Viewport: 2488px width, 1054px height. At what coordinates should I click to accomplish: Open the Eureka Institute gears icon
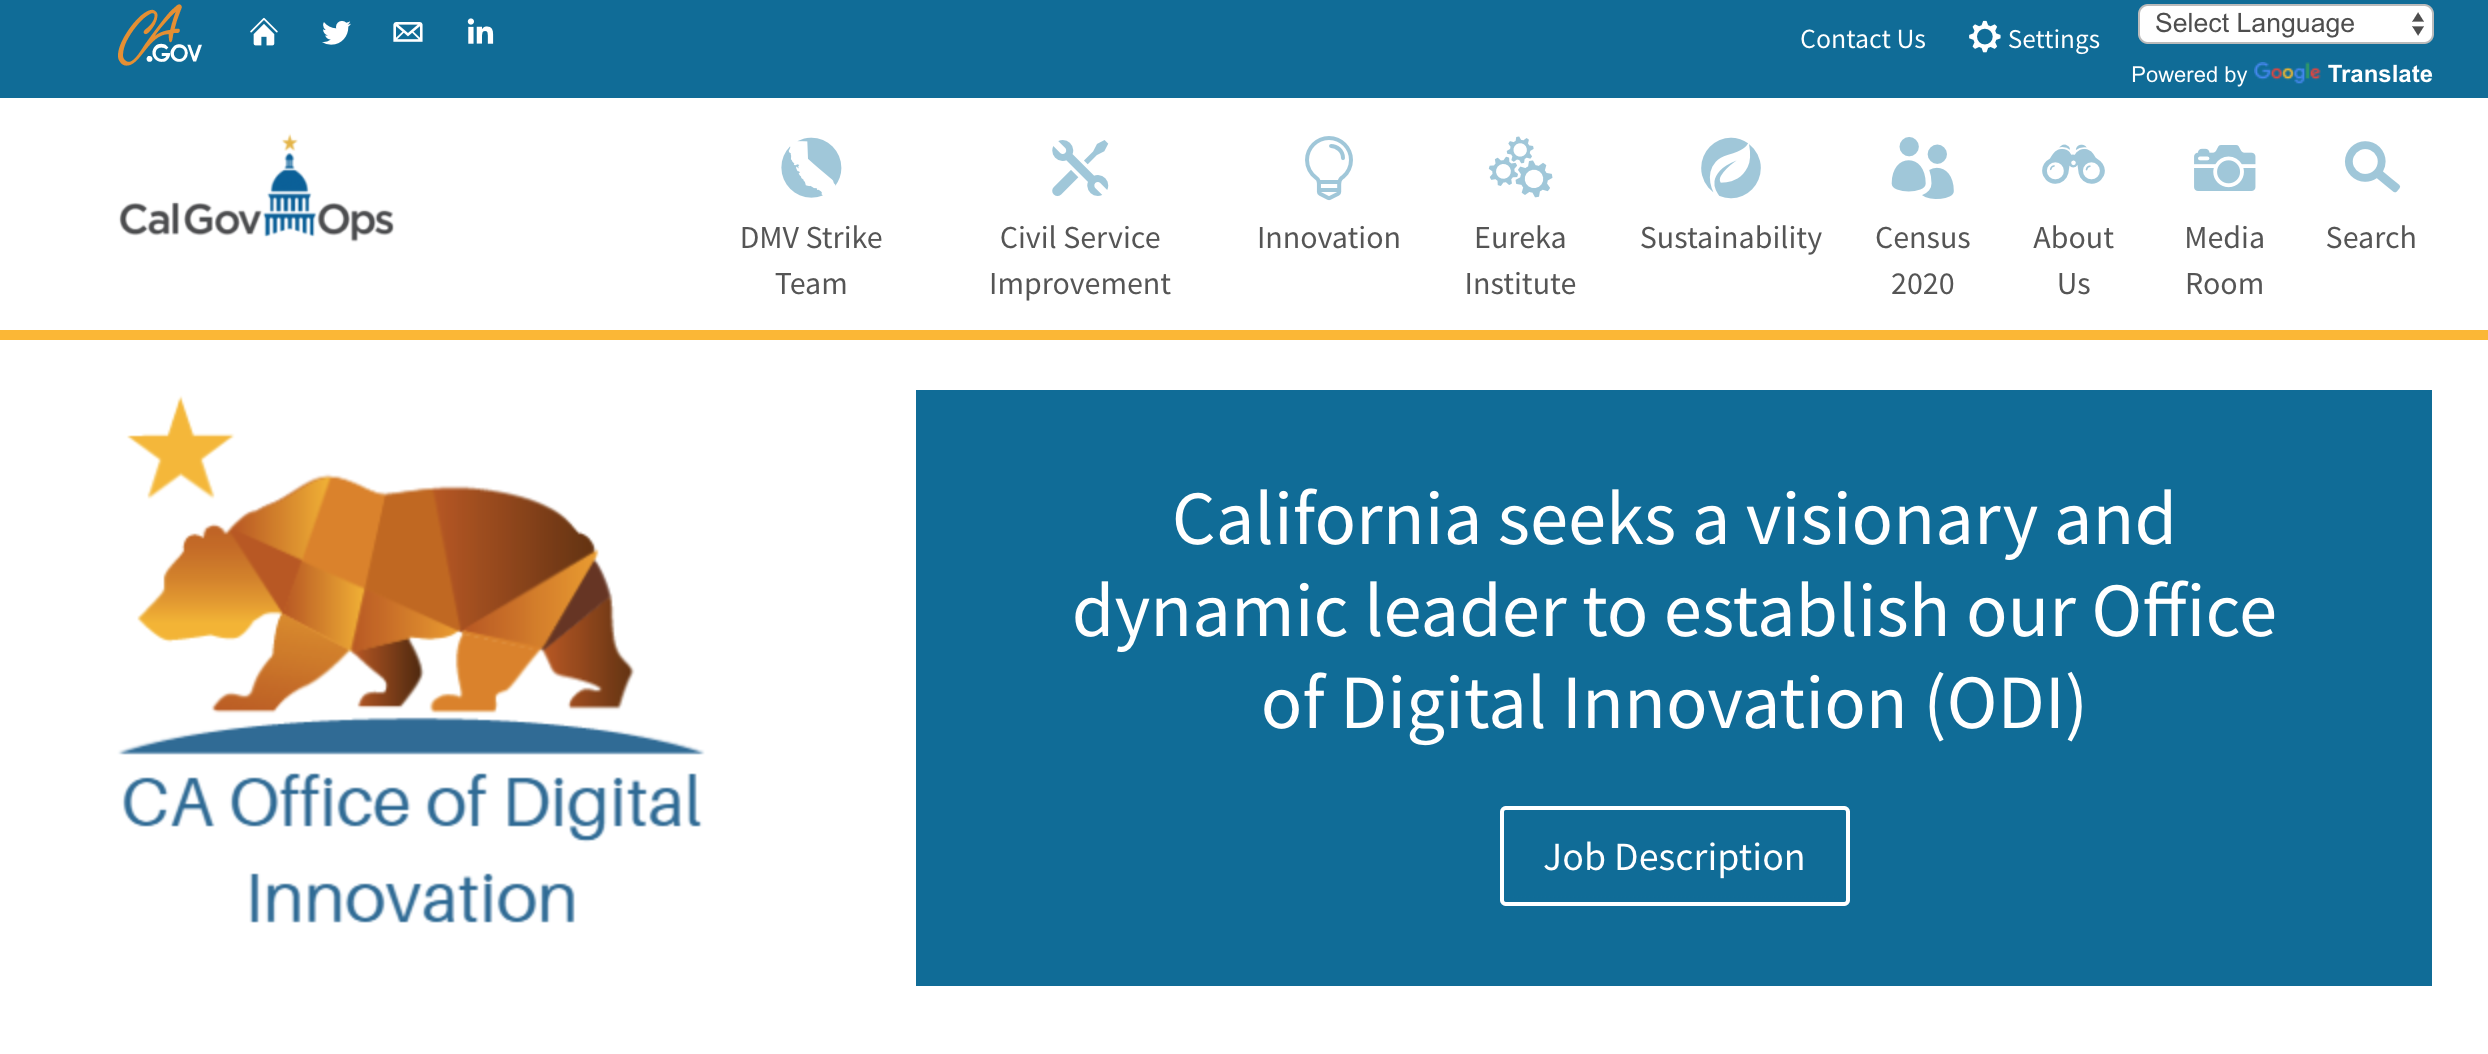[1519, 167]
